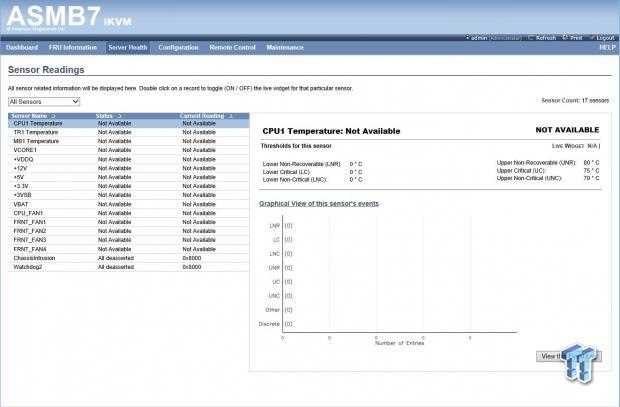Select the MB1 Temperature sensor row
Screen dimensions: 620x407
129,141
